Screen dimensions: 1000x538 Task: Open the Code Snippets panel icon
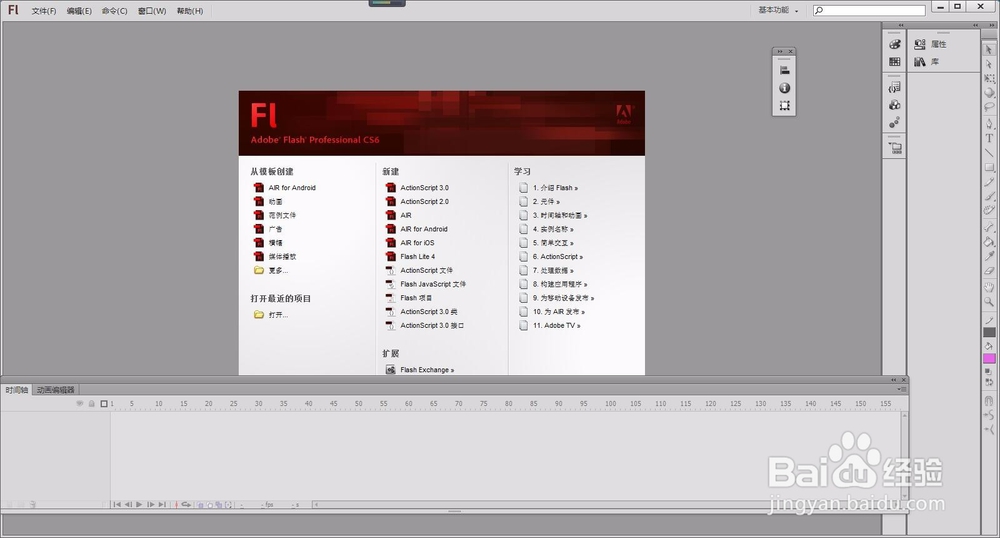895,87
